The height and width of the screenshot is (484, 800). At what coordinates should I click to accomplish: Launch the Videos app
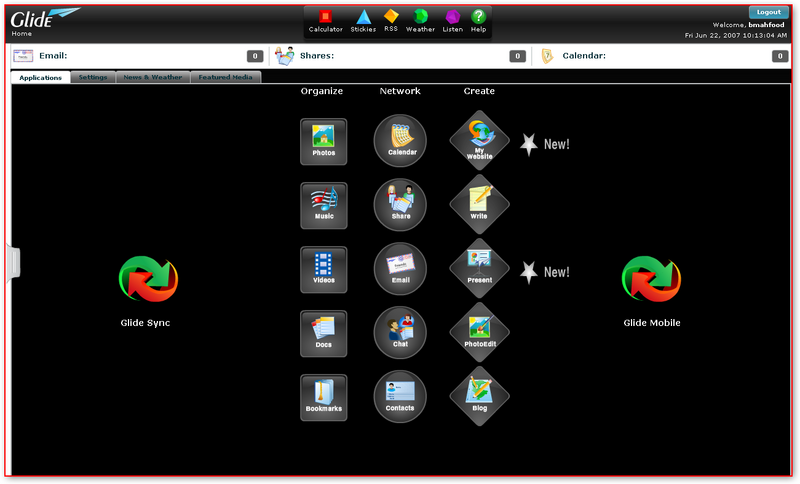pyautogui.click(x=323, y=270)
